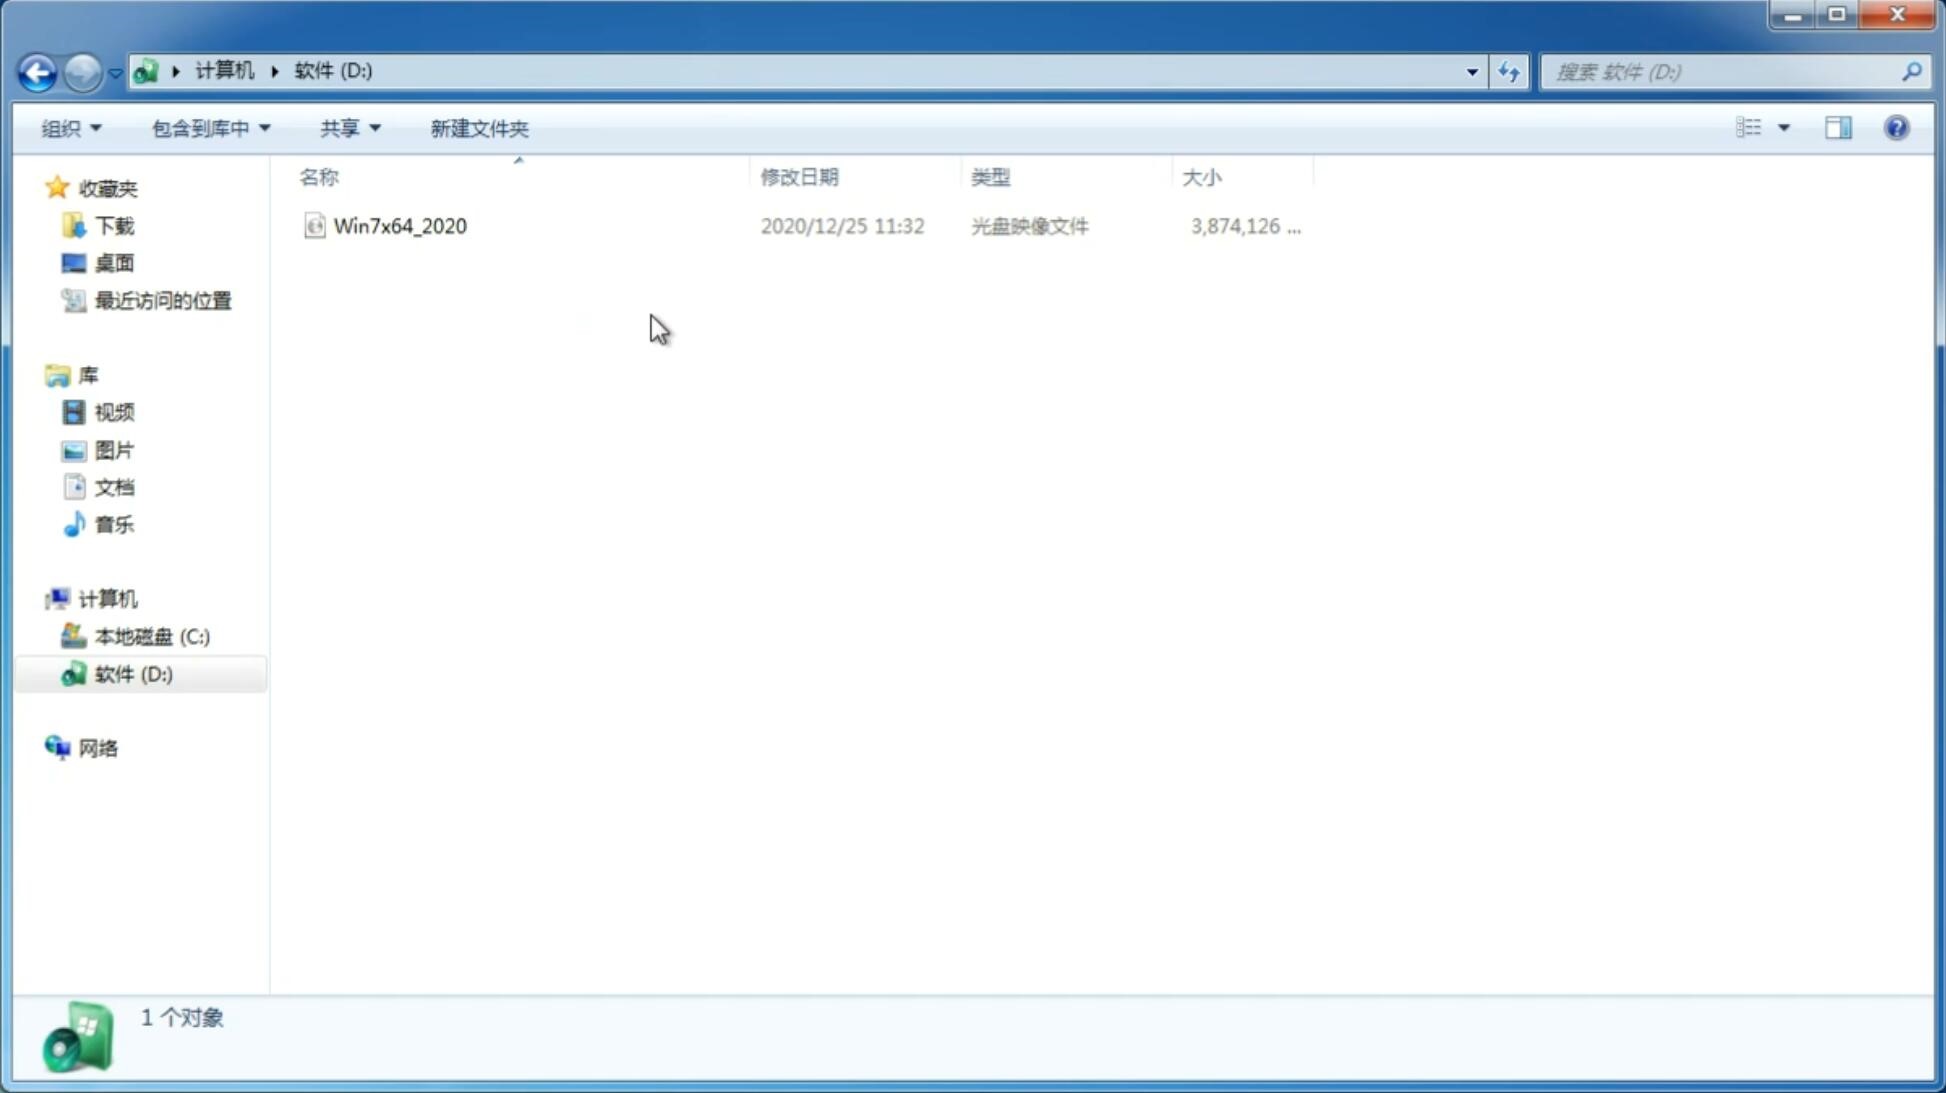1946x1093 pixels.
Task: Click back navigation arrow button
Action: [37, 71]
